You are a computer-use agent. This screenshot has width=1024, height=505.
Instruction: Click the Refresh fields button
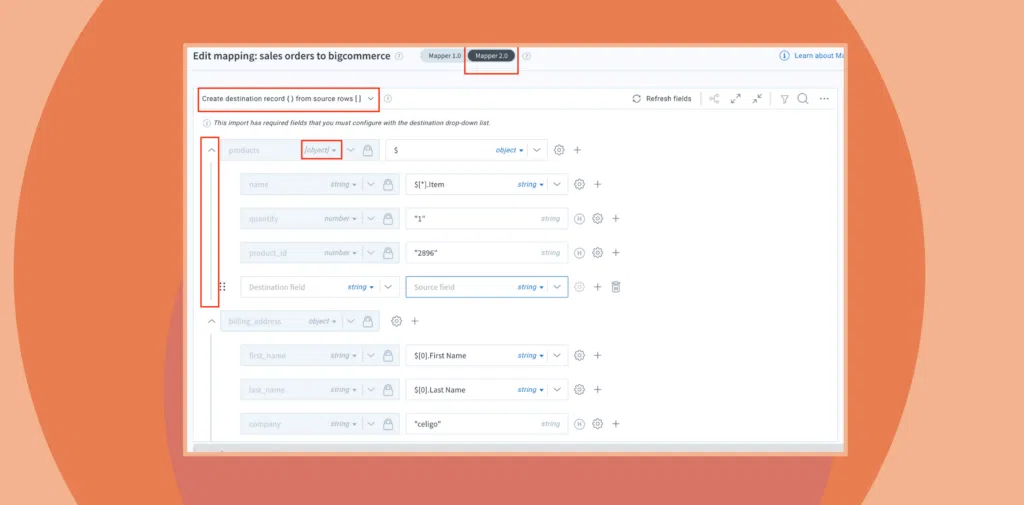pos(661,99)
